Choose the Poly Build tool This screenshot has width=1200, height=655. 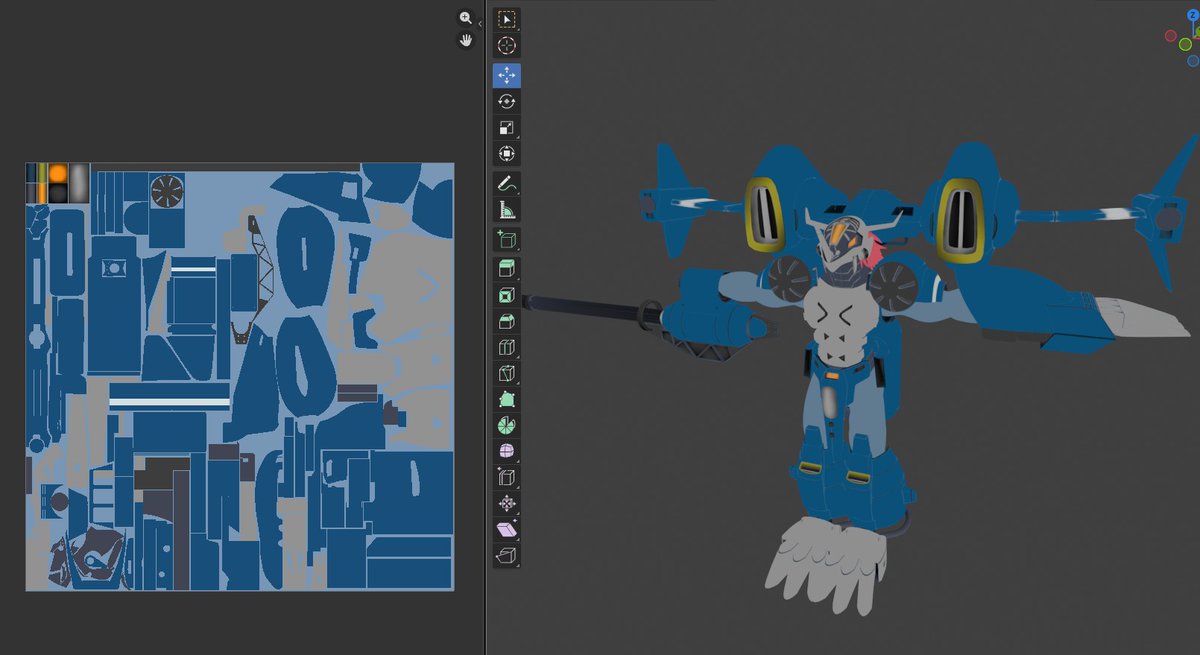pos(507,400)
